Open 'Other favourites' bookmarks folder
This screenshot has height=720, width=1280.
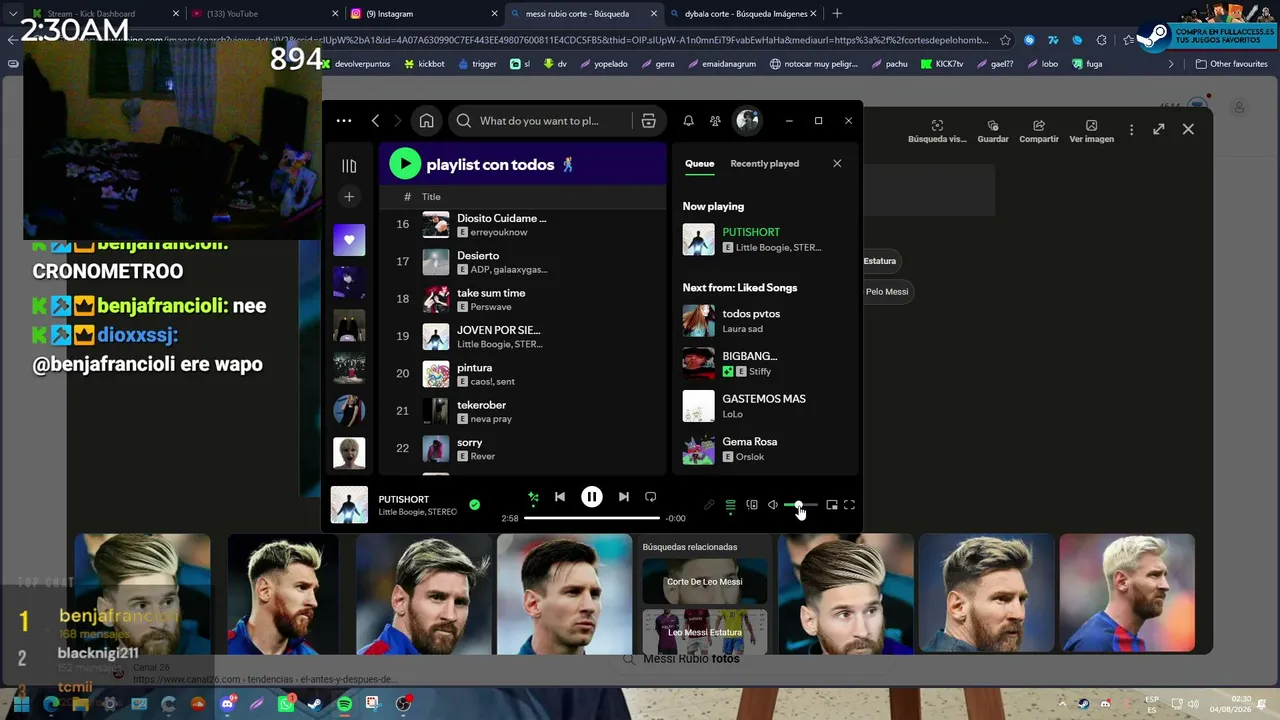(1232, 64)
